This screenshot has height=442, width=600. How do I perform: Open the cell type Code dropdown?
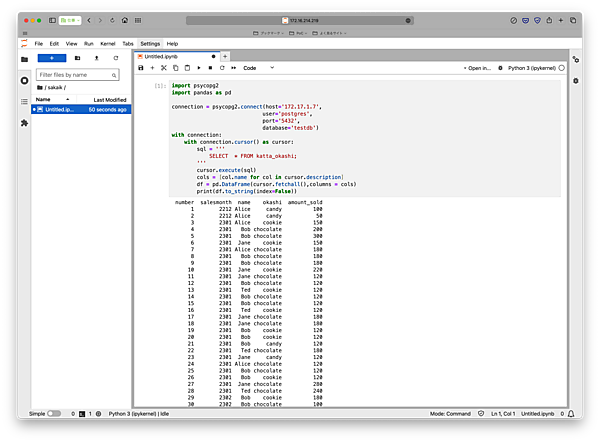point(254,68)
